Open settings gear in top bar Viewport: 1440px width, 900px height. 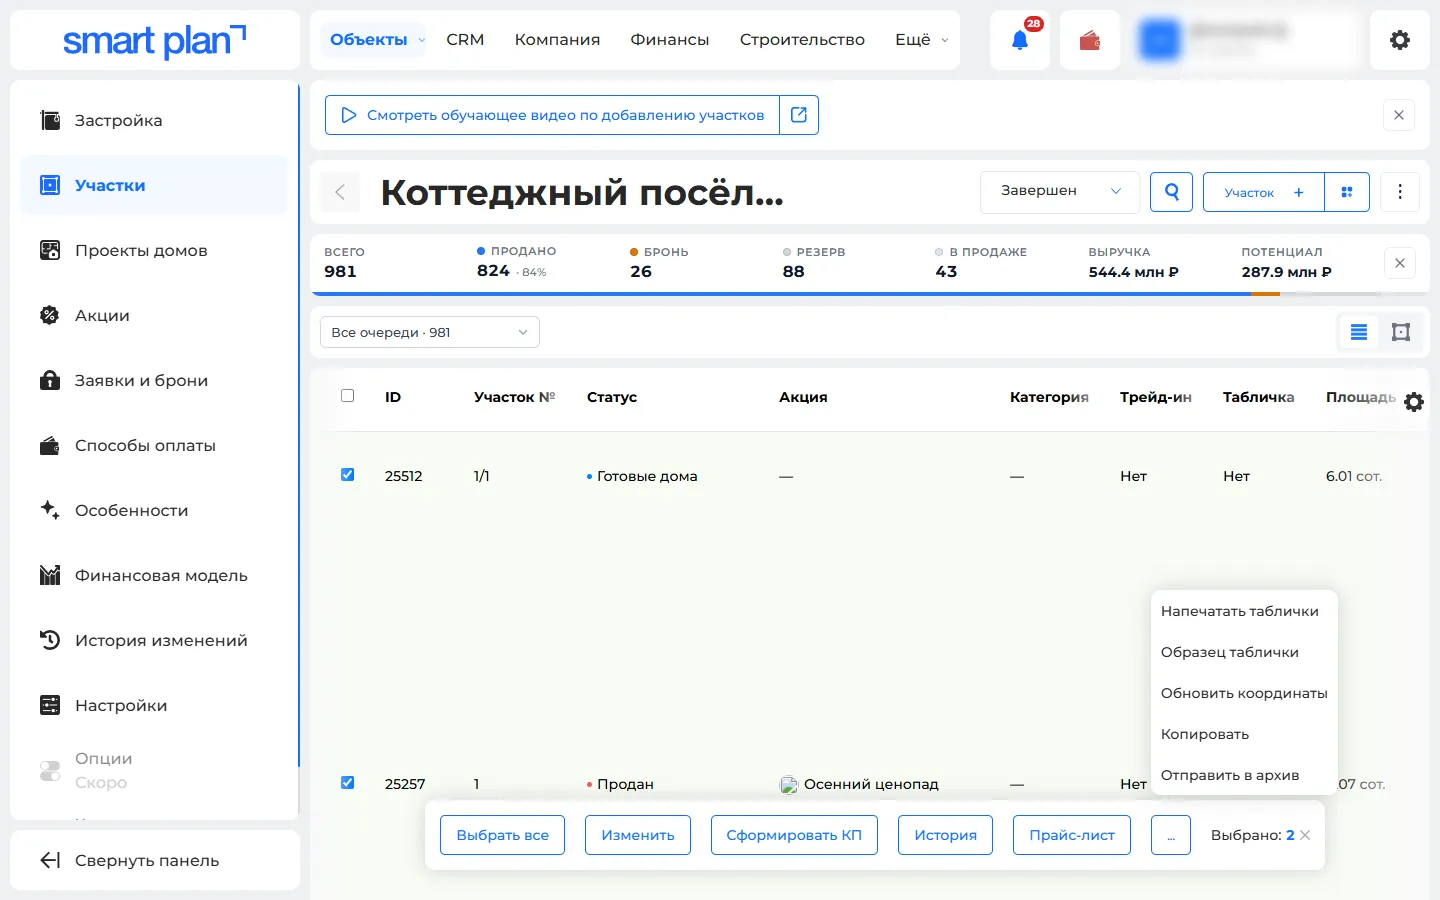click(1400, 40)
